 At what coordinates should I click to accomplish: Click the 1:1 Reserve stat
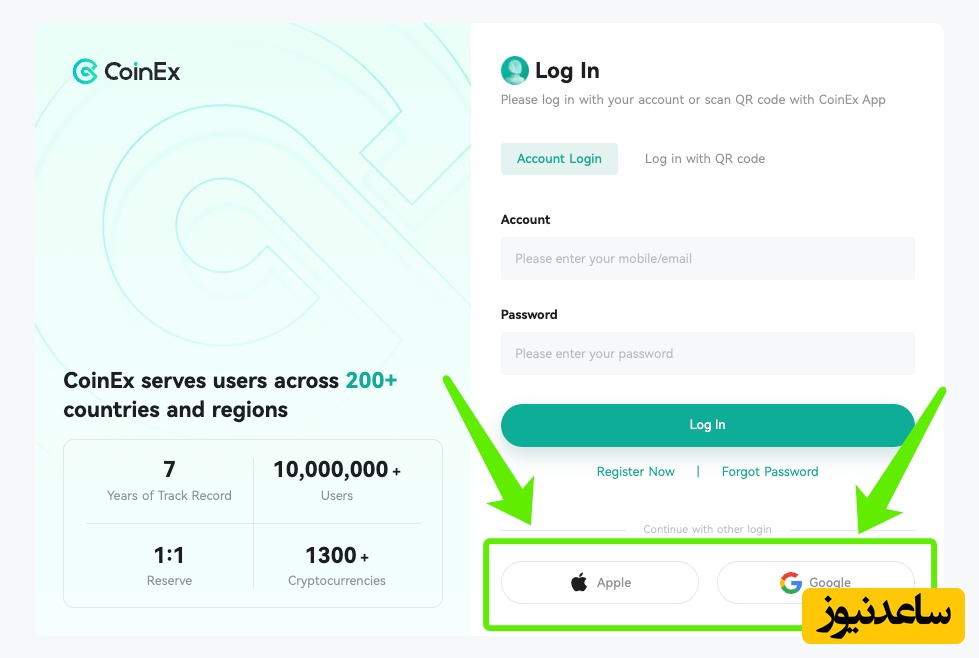point(169,566)
